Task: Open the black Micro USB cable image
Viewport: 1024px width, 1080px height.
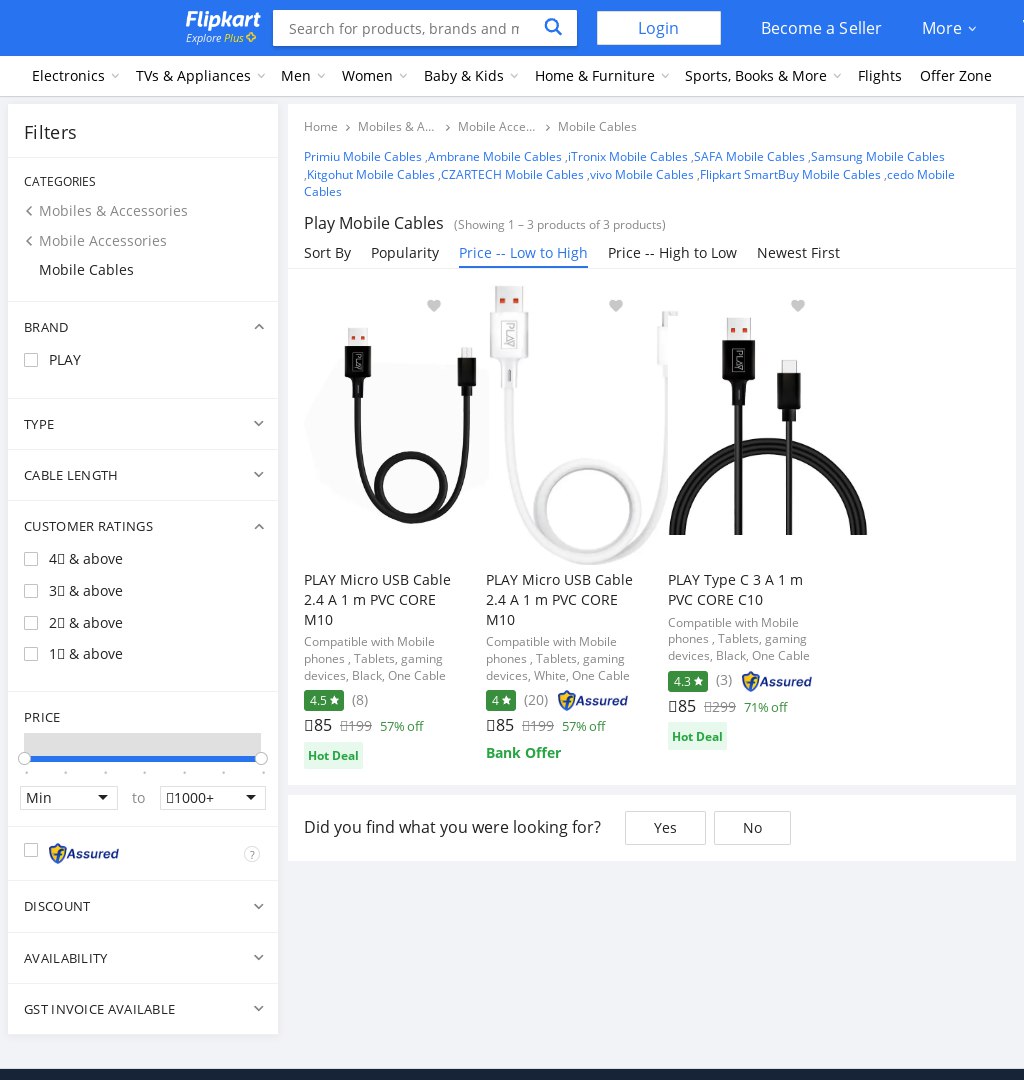Action: (x=395, y=426)
